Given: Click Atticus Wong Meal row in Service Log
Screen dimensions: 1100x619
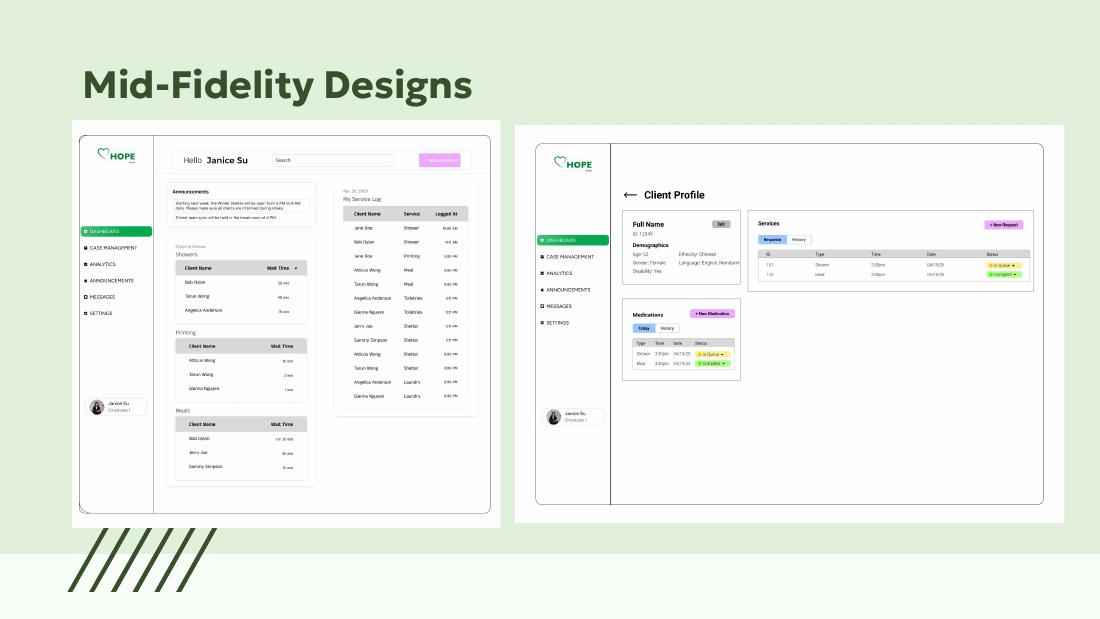Looking at the screenshot, I should coord(405,270).
